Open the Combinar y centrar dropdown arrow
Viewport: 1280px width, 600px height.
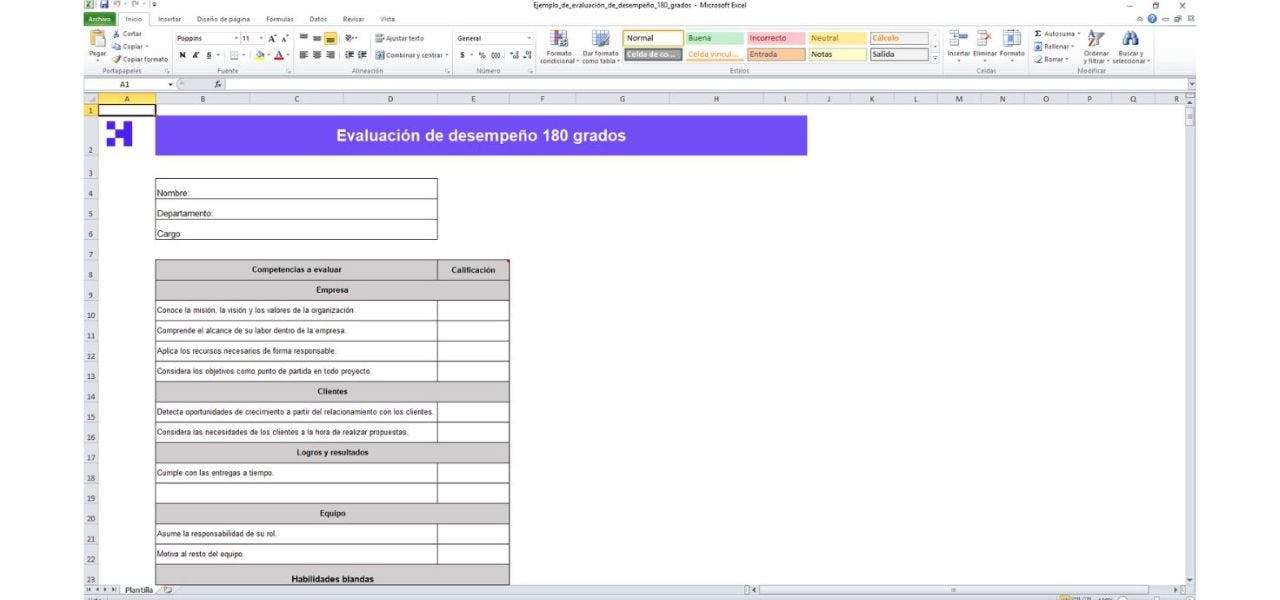click(446, 53)
